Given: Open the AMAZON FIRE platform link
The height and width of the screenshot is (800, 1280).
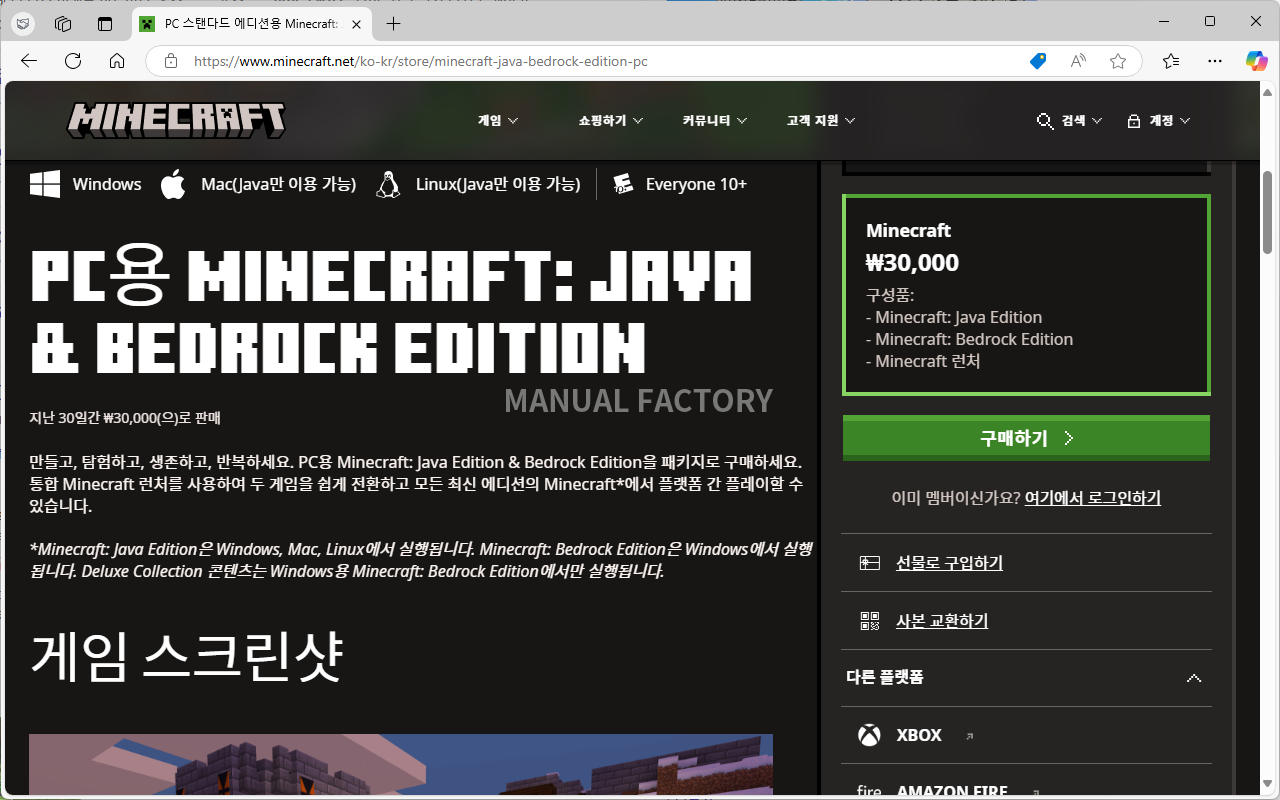Looking at the screenshot, I should click(x=952, y=791).
